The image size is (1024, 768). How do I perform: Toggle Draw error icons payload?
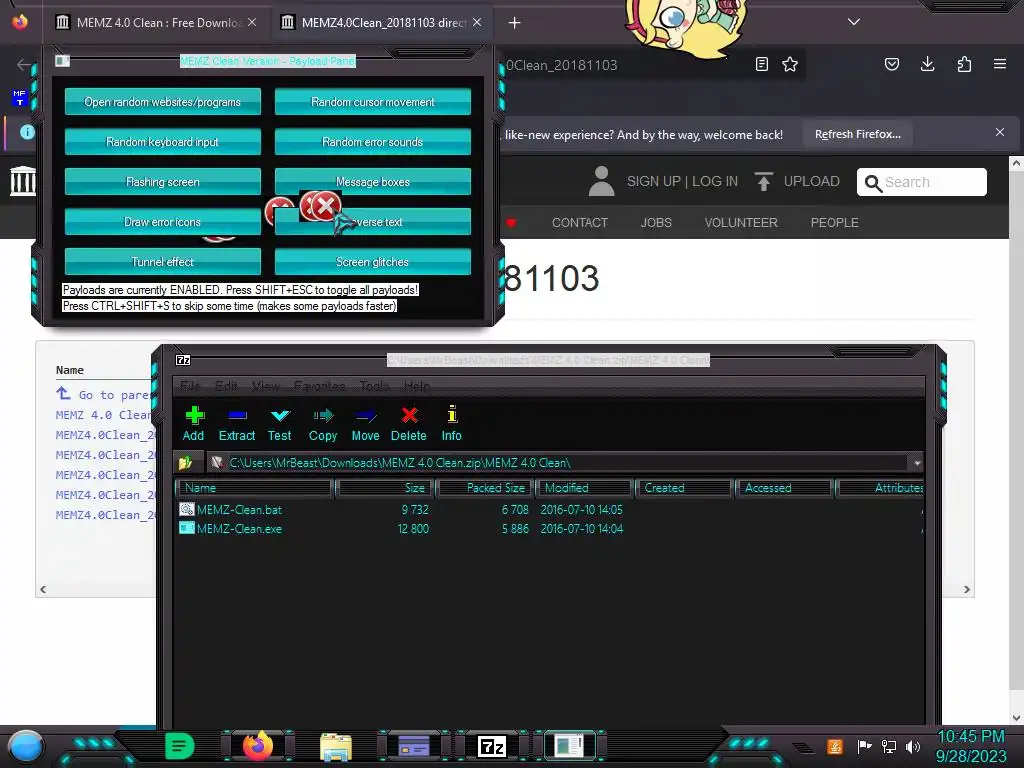(163, 222)
